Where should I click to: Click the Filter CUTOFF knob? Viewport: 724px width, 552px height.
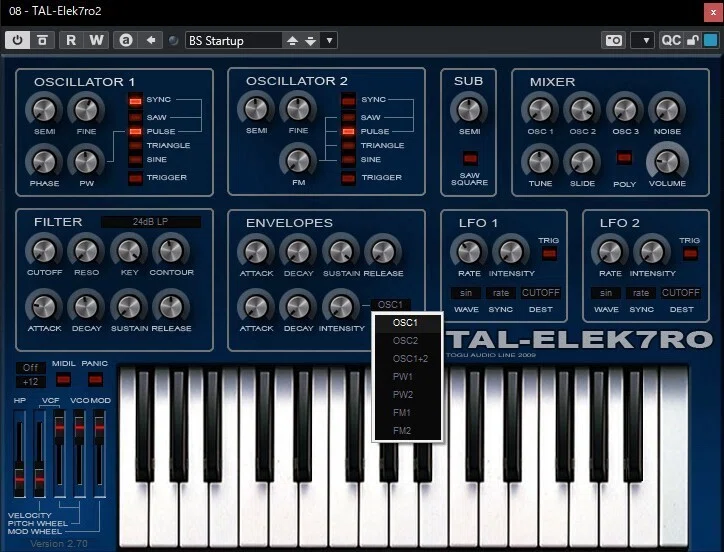[x=44, y=251]
